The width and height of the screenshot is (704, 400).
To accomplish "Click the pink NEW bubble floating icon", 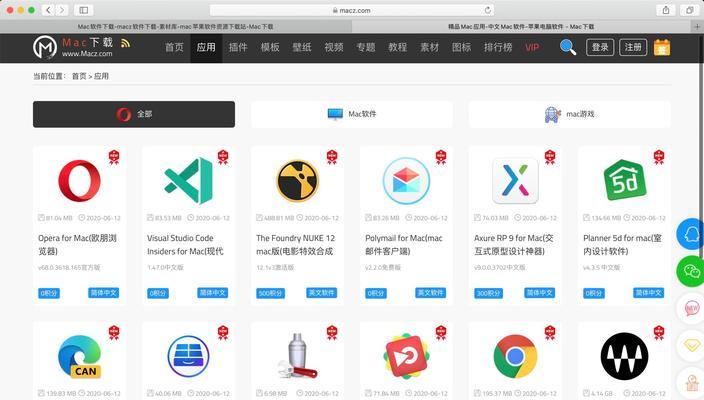I will (x=691, y=308).
